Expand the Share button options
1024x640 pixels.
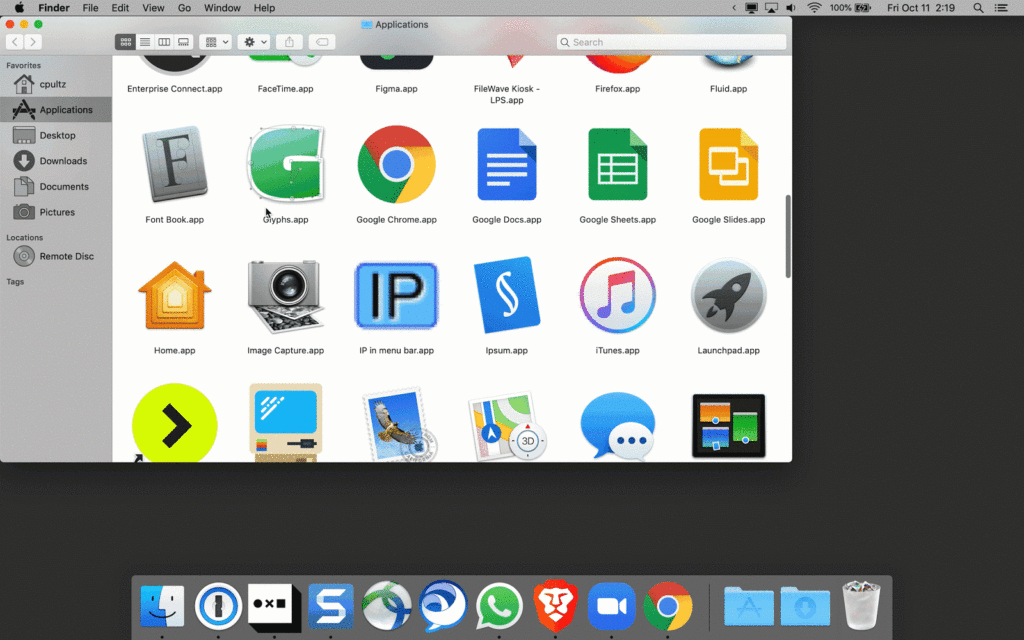[289, 42]
